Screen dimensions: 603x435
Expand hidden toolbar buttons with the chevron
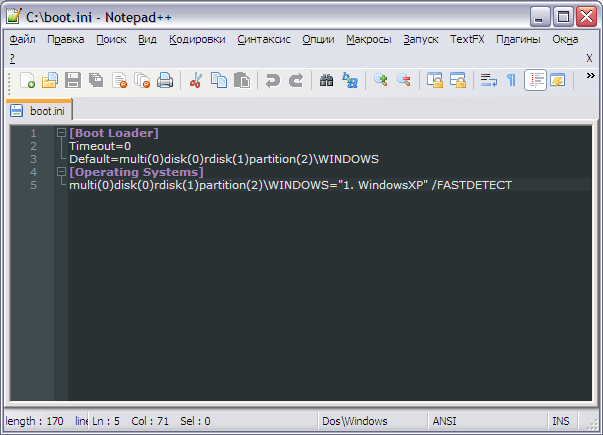tap(591, 76)
